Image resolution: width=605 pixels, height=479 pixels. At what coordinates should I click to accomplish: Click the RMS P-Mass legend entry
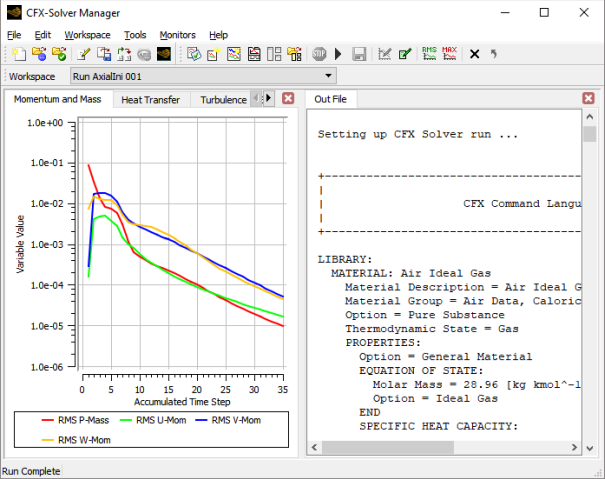coord(76,420)
